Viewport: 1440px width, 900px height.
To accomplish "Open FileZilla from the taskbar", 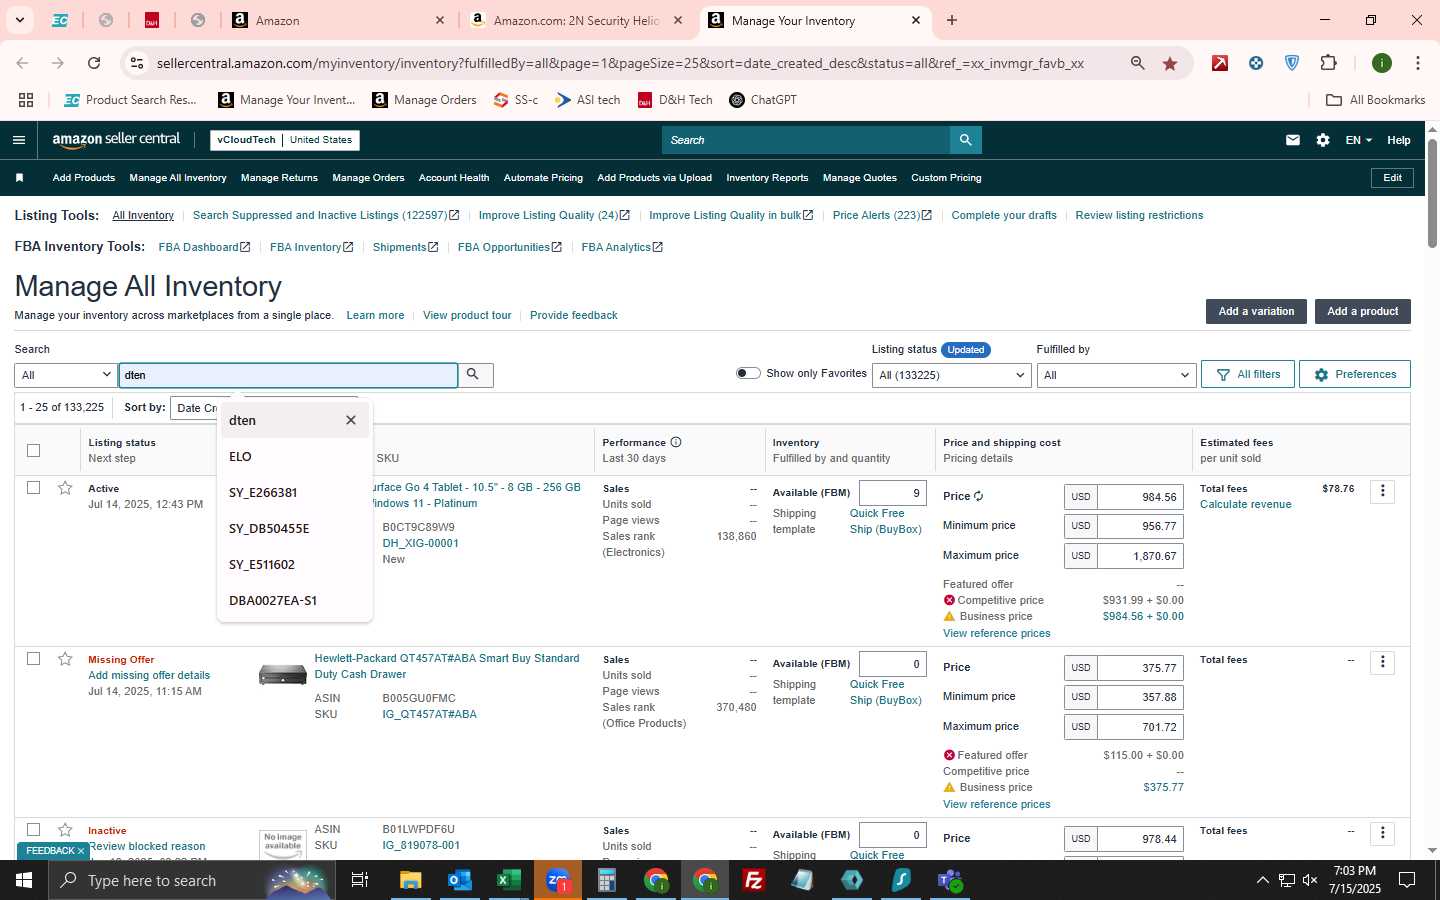I will [x=754, y=880].
